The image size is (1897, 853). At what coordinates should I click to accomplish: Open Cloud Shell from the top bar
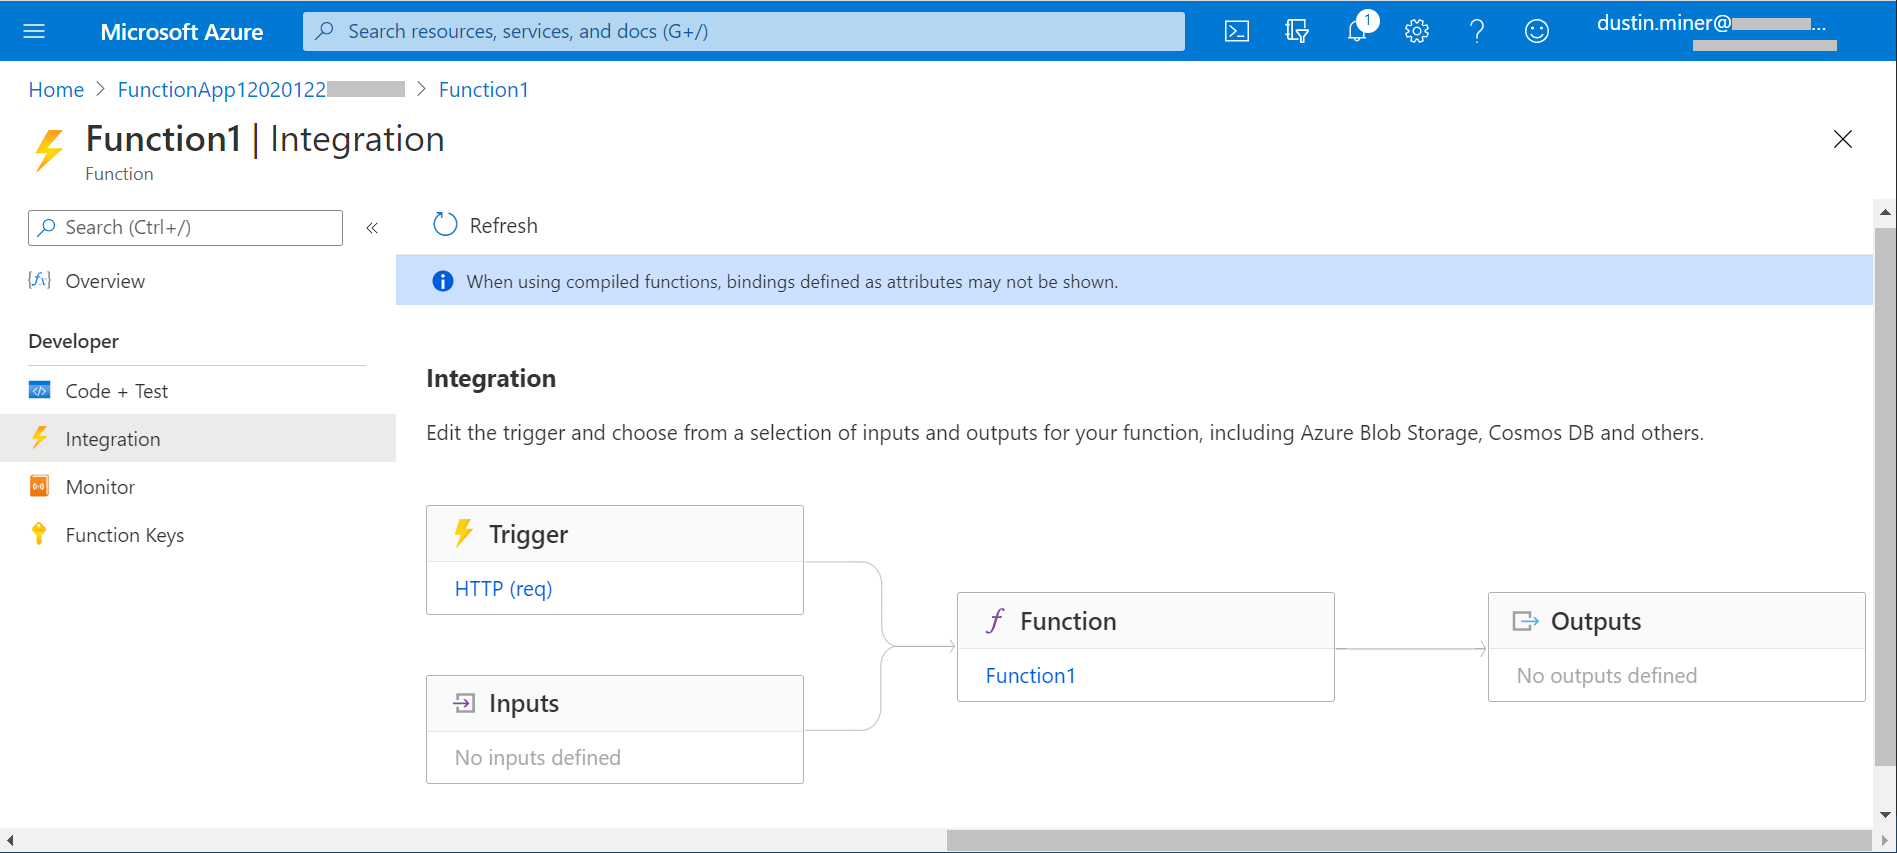coord(1237,31)
